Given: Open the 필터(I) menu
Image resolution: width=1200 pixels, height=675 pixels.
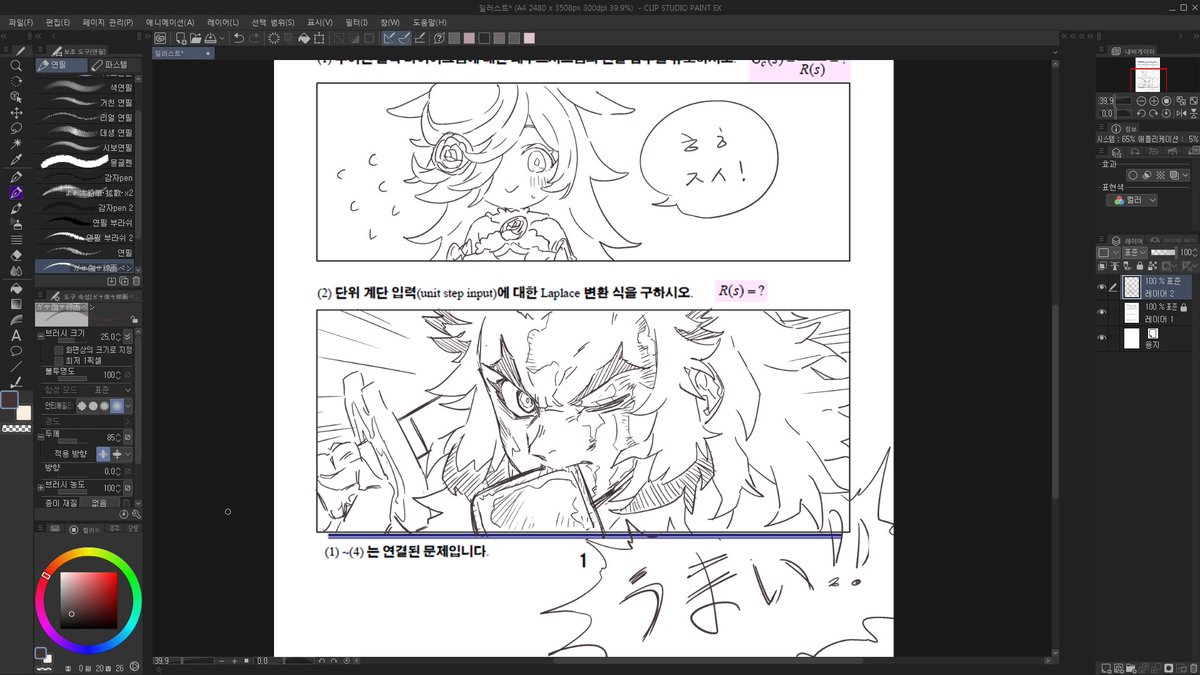Looking at the screenshot, I should (356, 22).
